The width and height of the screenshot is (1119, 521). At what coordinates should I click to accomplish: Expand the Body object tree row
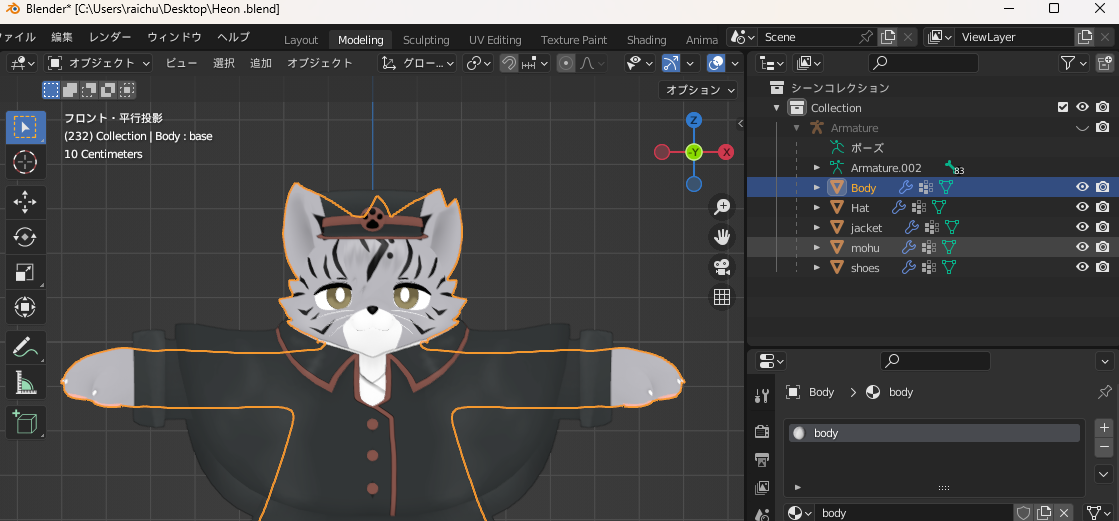pyautogui.click(x=817, y=188)
